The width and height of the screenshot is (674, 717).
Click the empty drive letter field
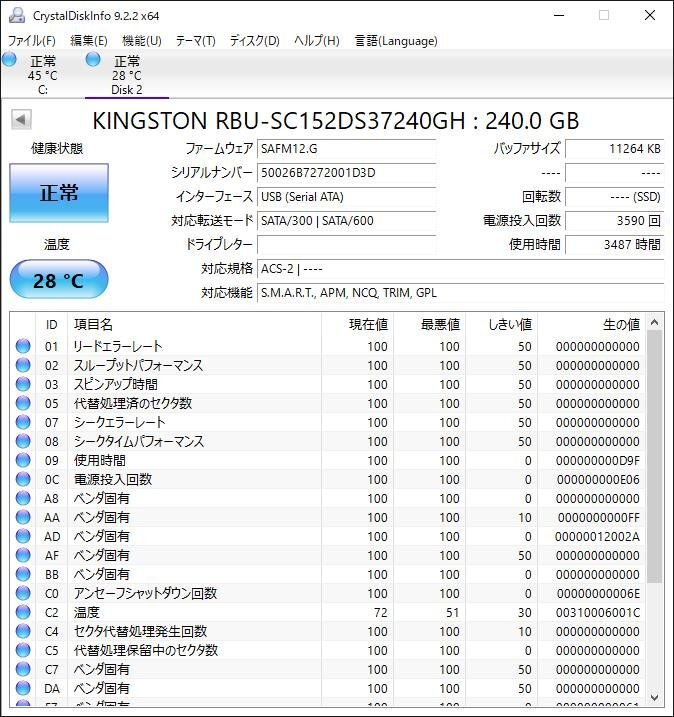(x=346, y=245)
